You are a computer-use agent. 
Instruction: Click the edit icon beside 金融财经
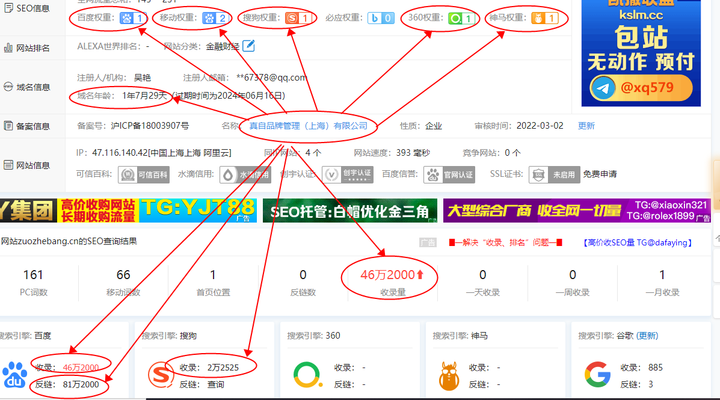coord(248,45)
